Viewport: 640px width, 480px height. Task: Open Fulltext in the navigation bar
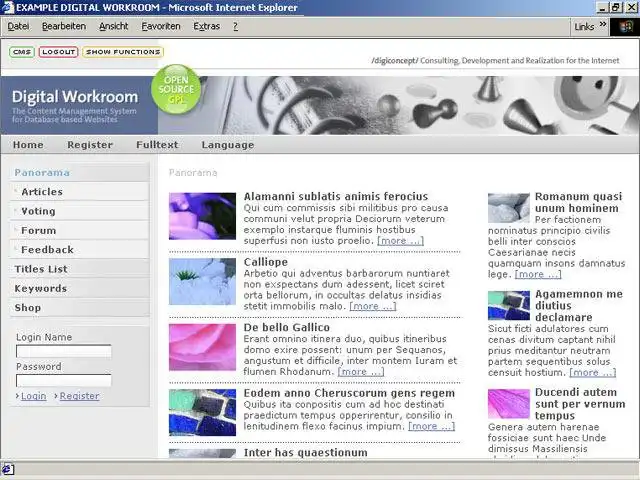click(157, 145)
